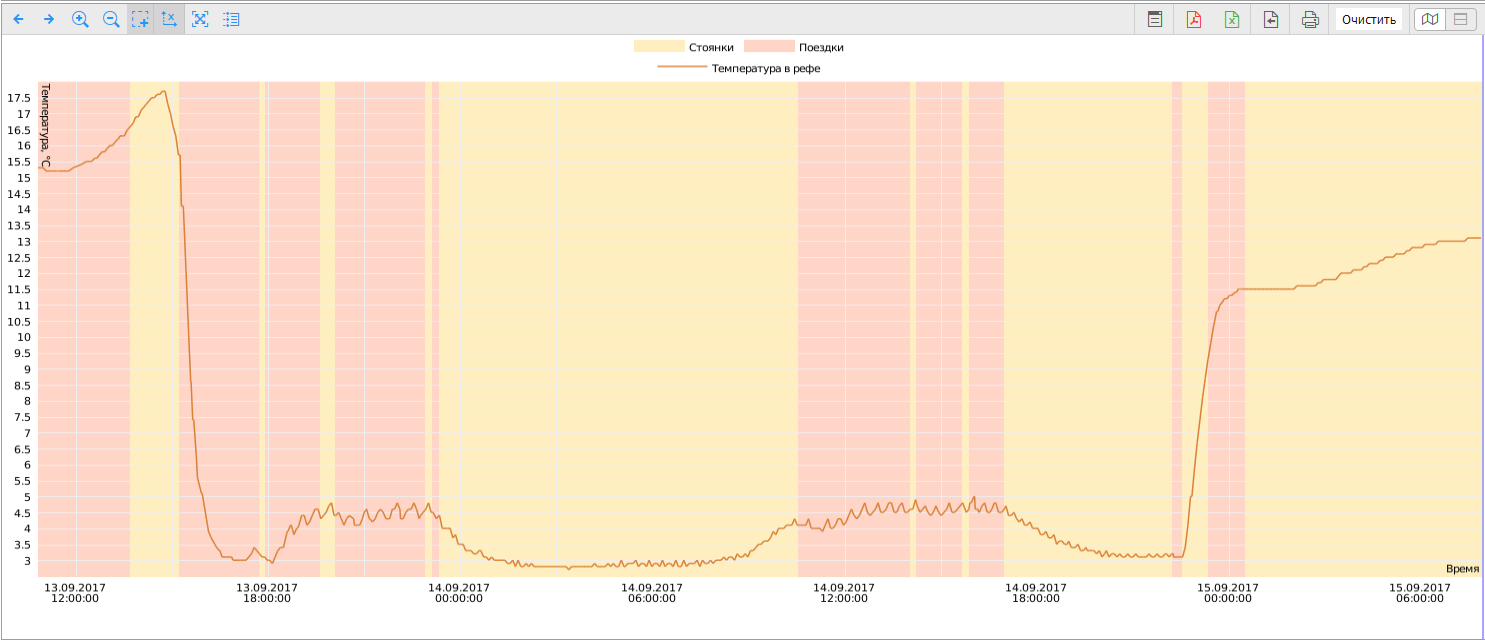Screen dimensions: 1485x640
Task: Zoom in on the chart
Action: pyautogui.click(x=81, y=19)
